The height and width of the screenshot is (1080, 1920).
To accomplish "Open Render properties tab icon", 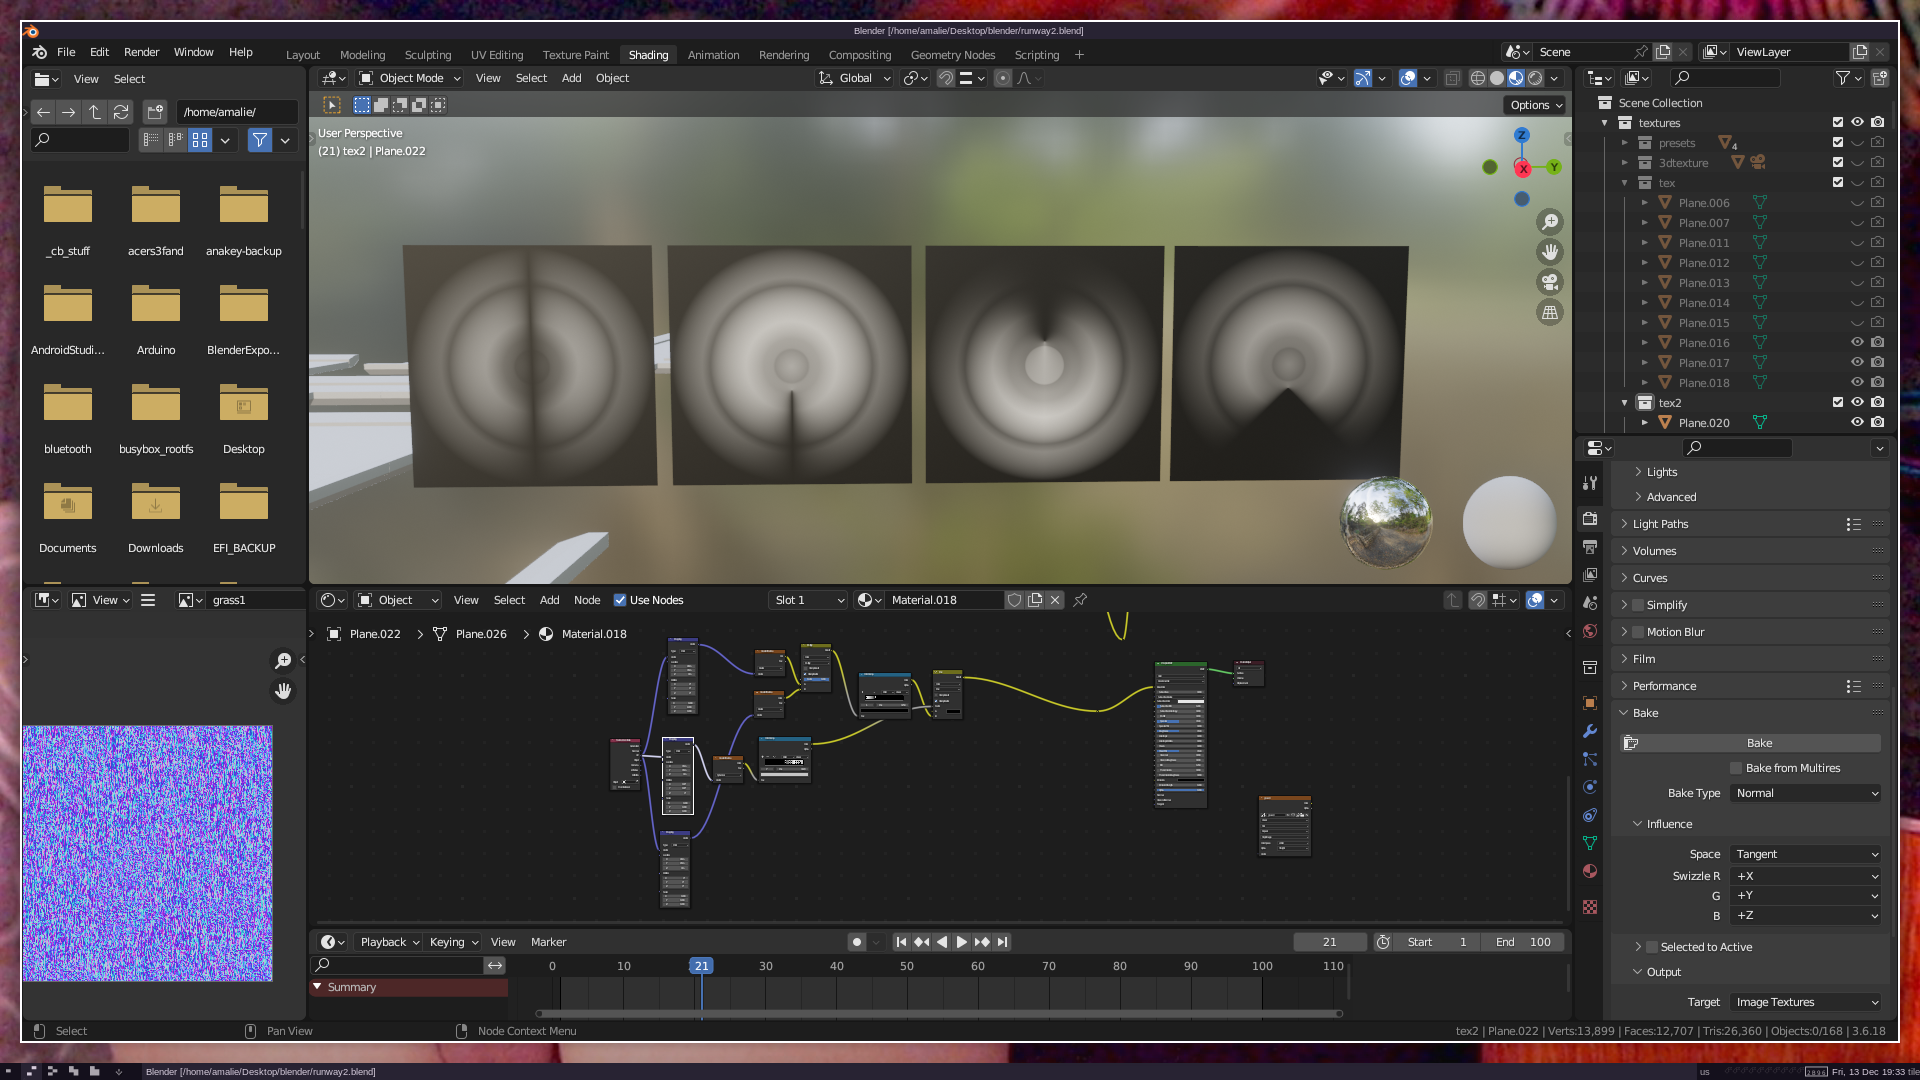I will [x=1590, y=519].
